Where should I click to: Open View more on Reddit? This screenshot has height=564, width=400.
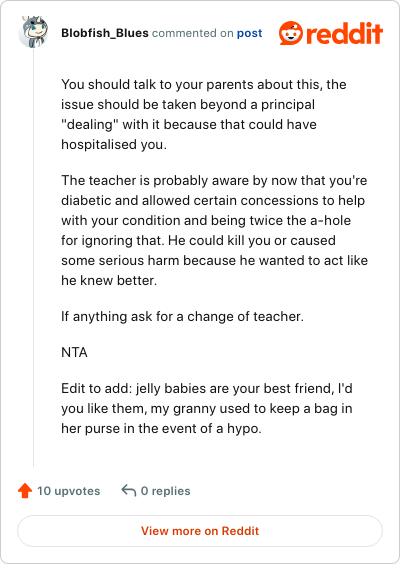point(200,531)
